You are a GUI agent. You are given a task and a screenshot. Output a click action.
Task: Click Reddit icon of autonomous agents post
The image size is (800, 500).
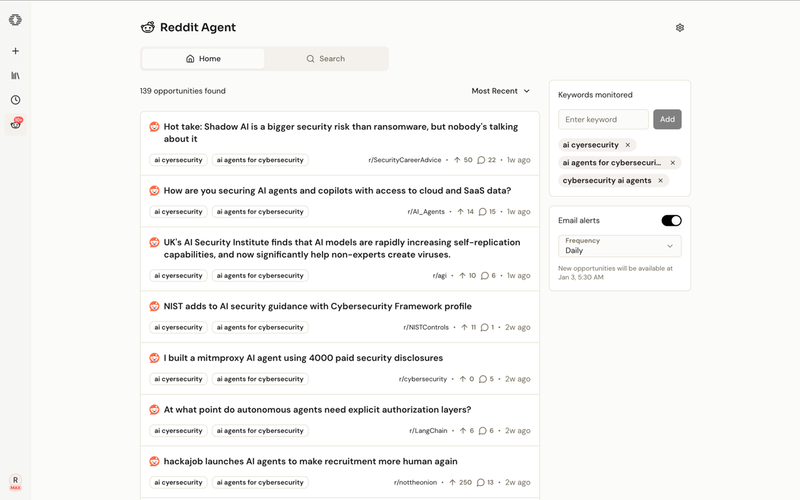click(154, 410)
